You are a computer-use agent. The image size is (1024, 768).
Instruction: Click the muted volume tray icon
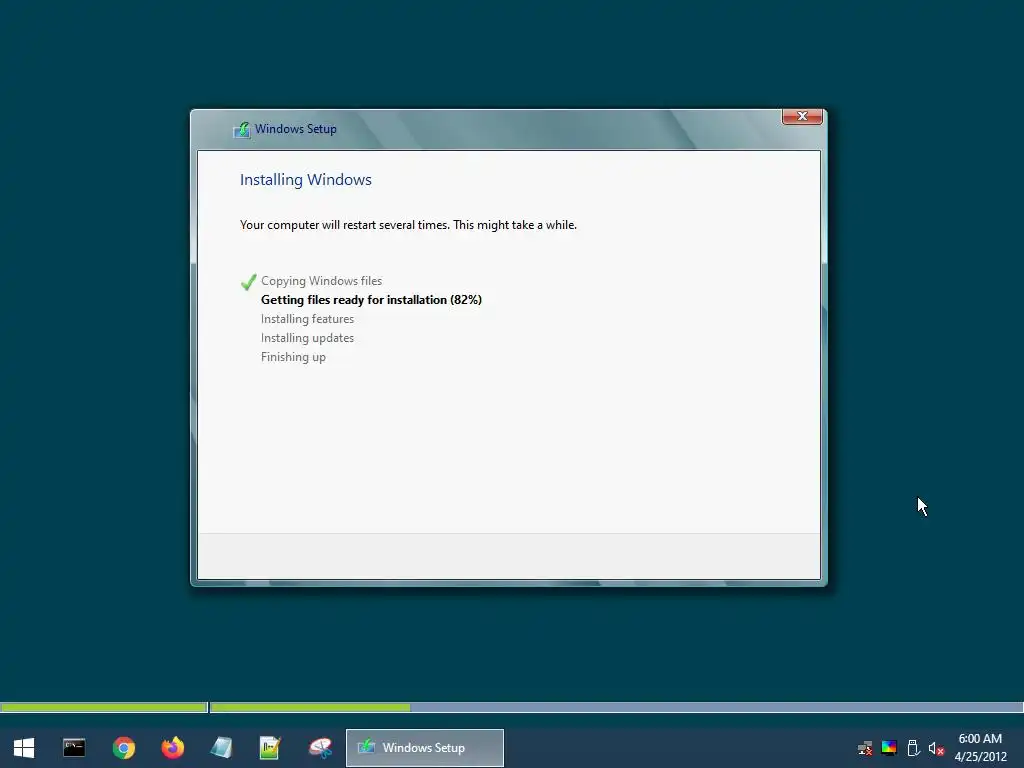[936, 749]
